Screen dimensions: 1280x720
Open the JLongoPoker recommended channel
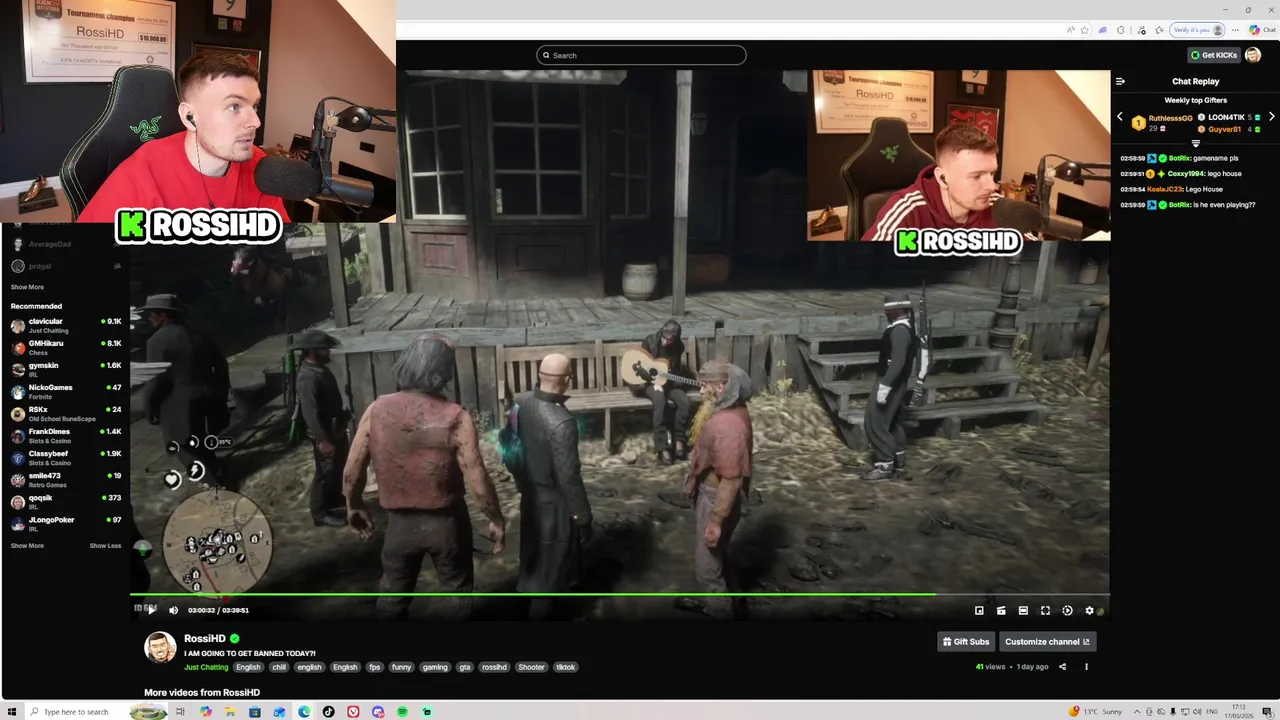[x=65, y=523]
